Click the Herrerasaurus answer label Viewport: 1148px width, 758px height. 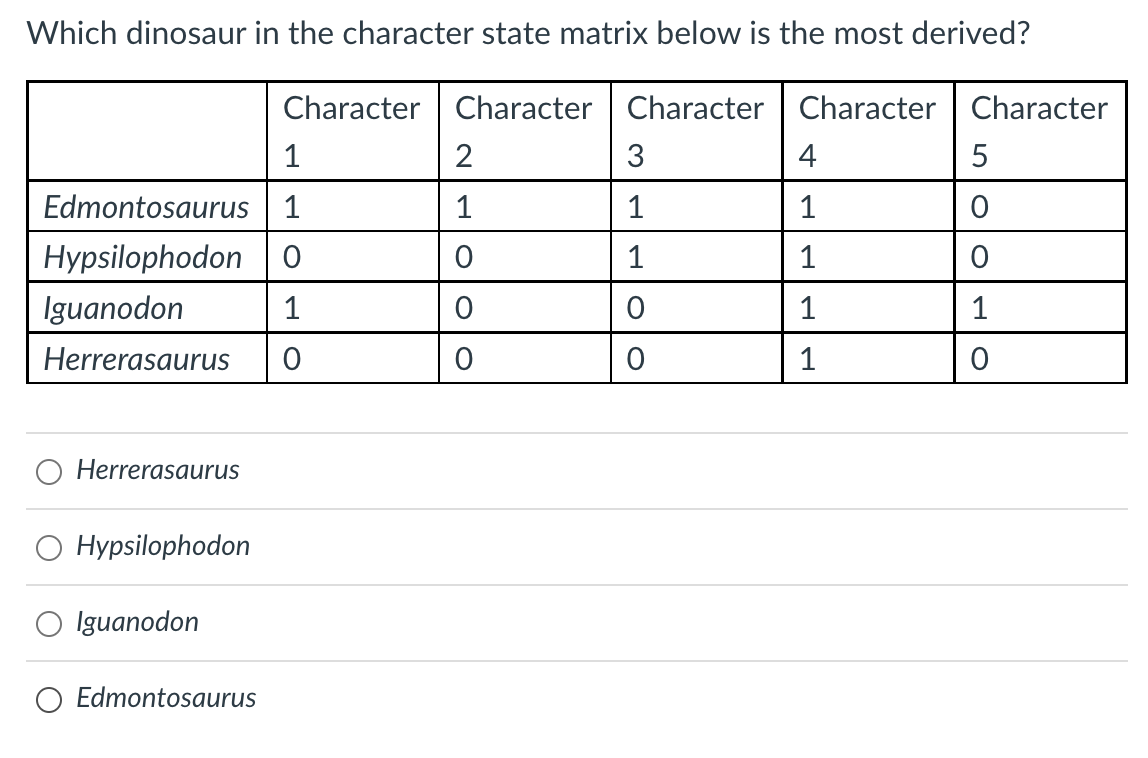157,470
